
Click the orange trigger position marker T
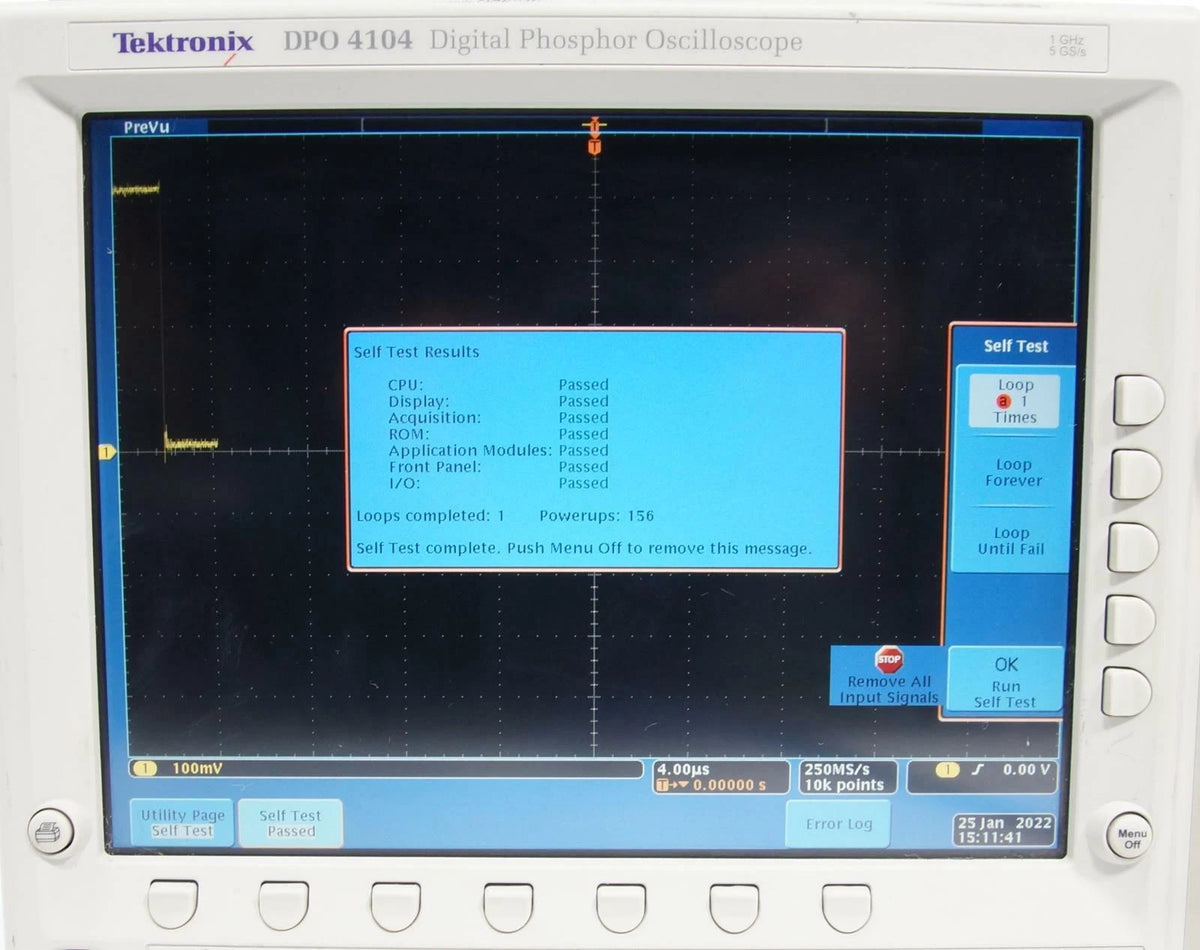(x=594, y=148)
